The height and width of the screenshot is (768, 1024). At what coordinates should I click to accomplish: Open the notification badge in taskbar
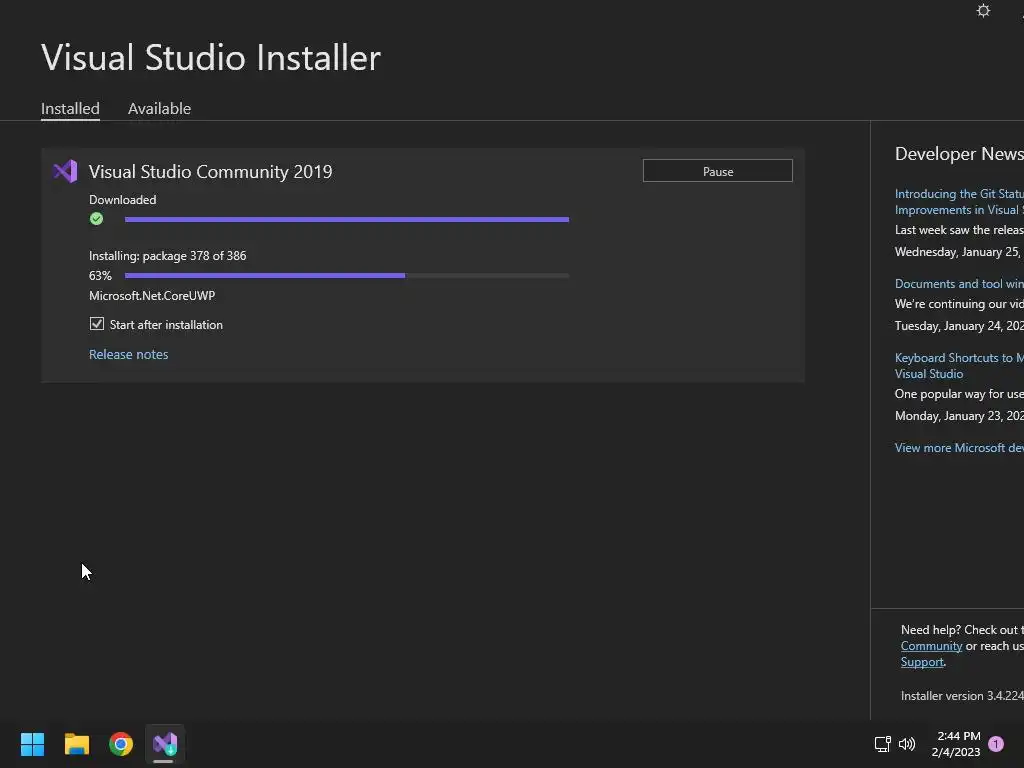pos(996,744)
